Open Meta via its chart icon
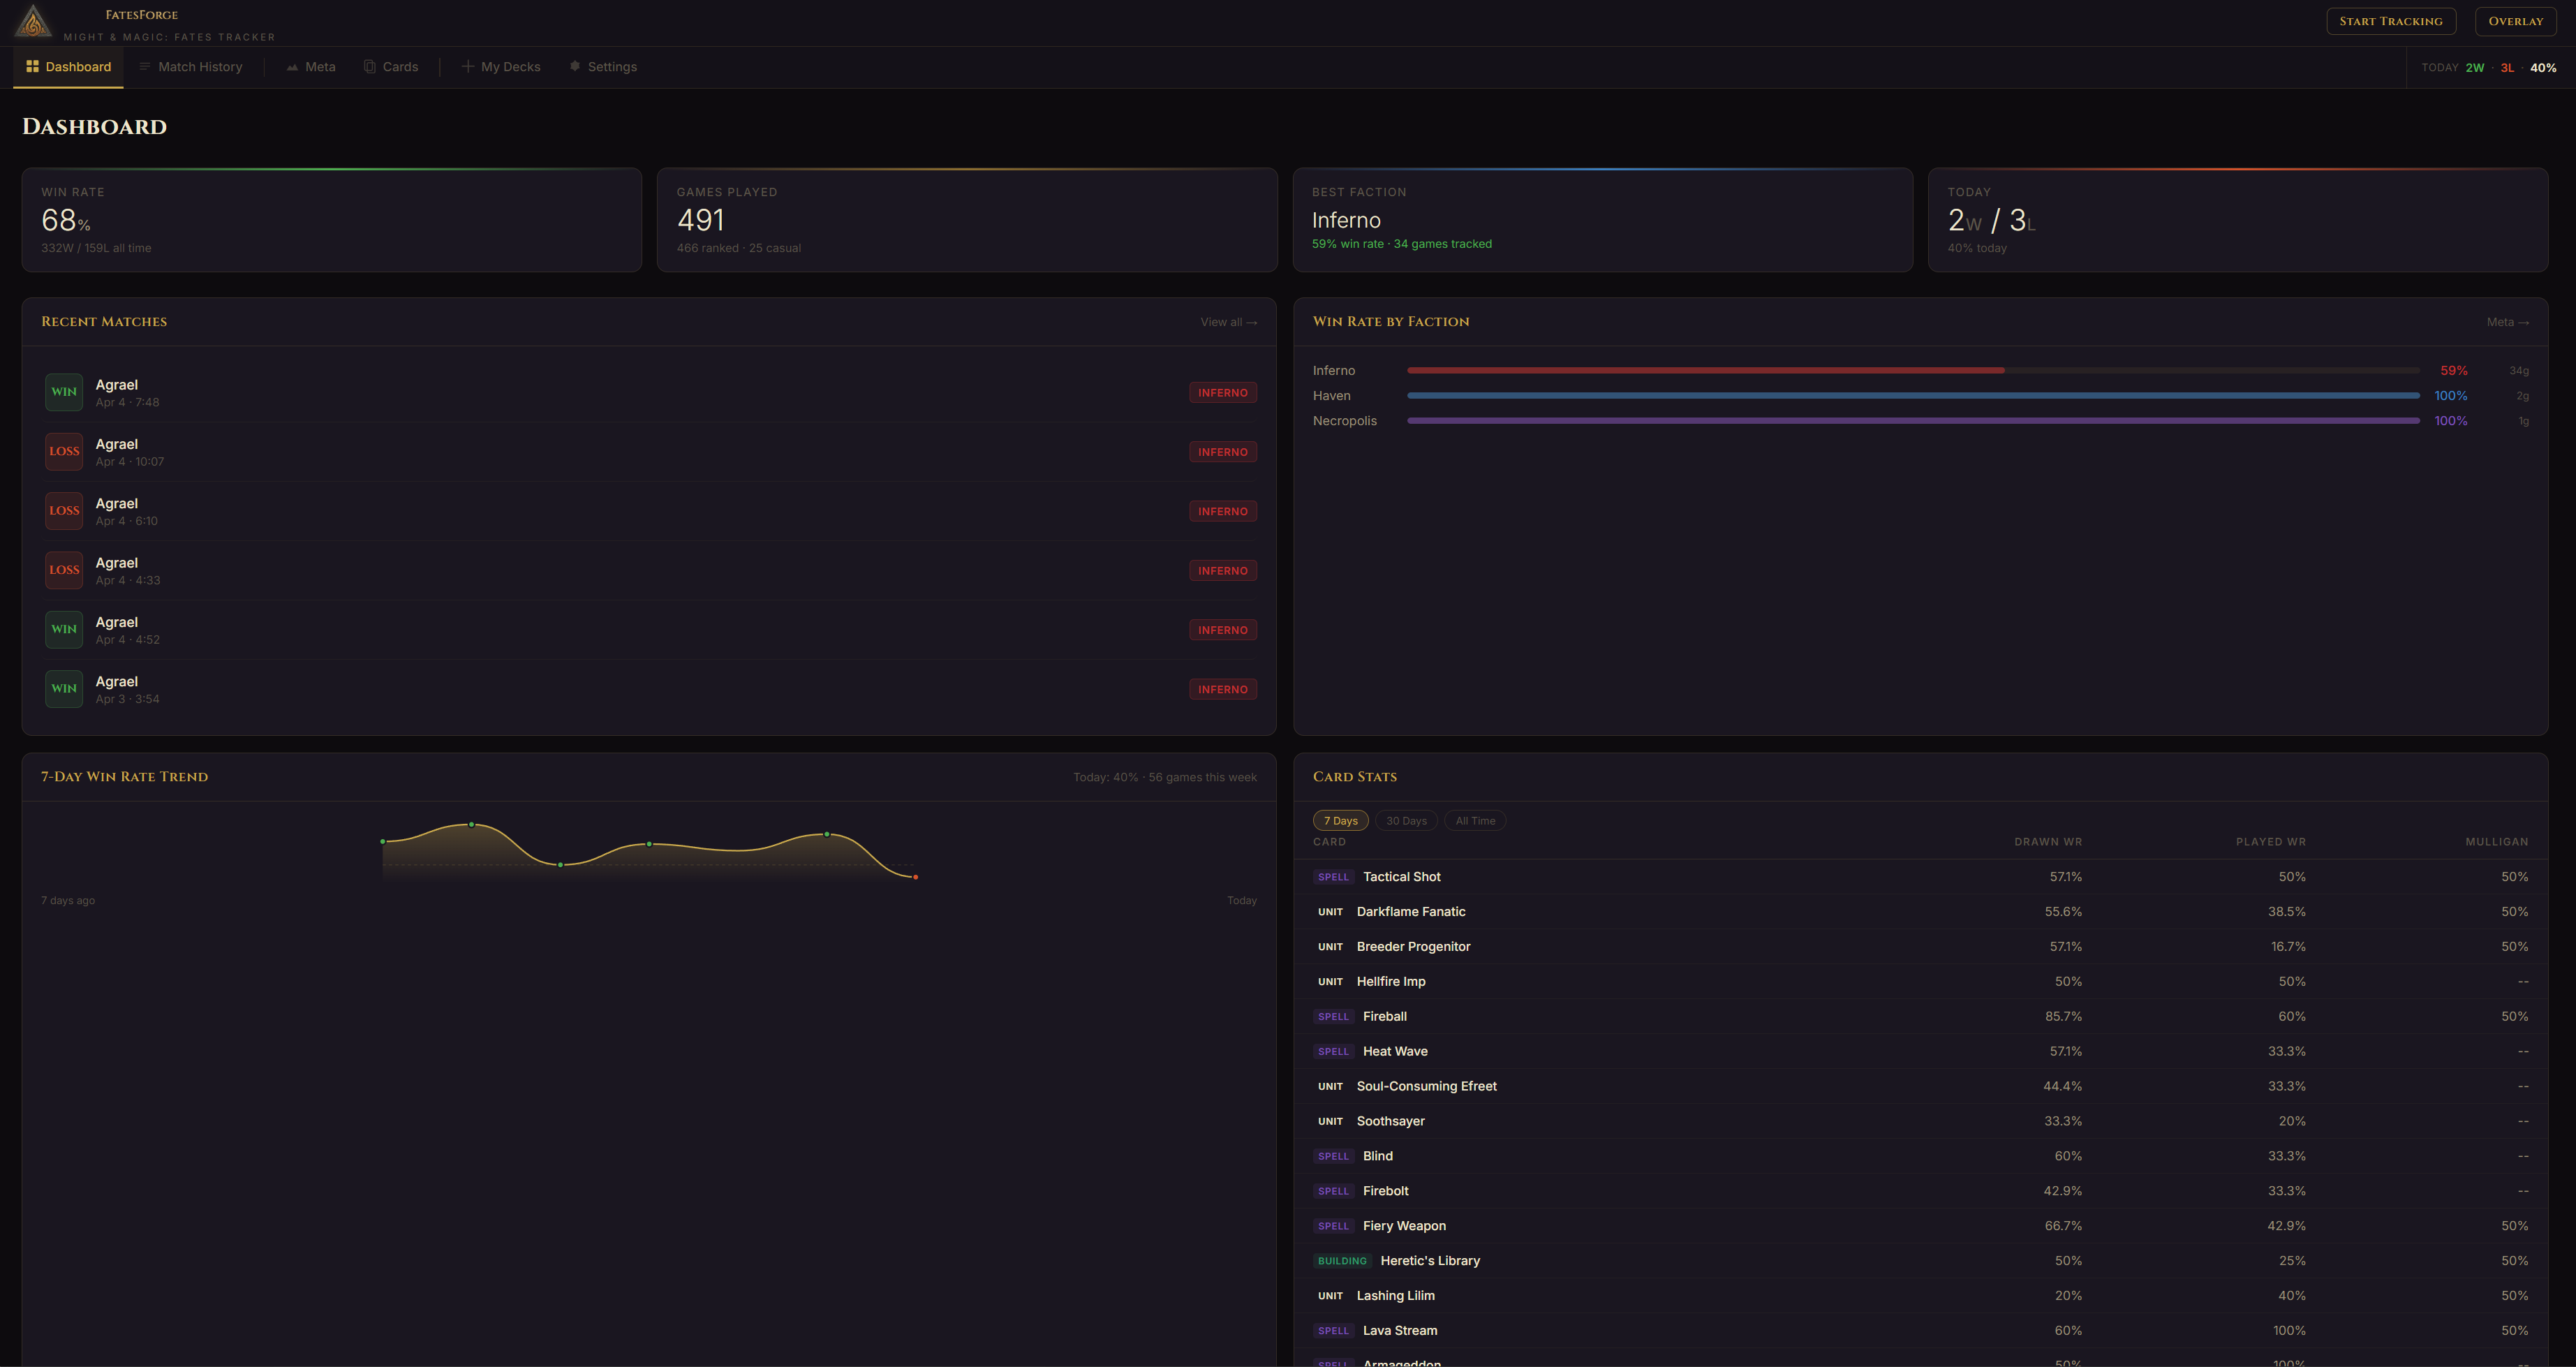This screenshot has height=1367, width=2576. click(292, 66)
